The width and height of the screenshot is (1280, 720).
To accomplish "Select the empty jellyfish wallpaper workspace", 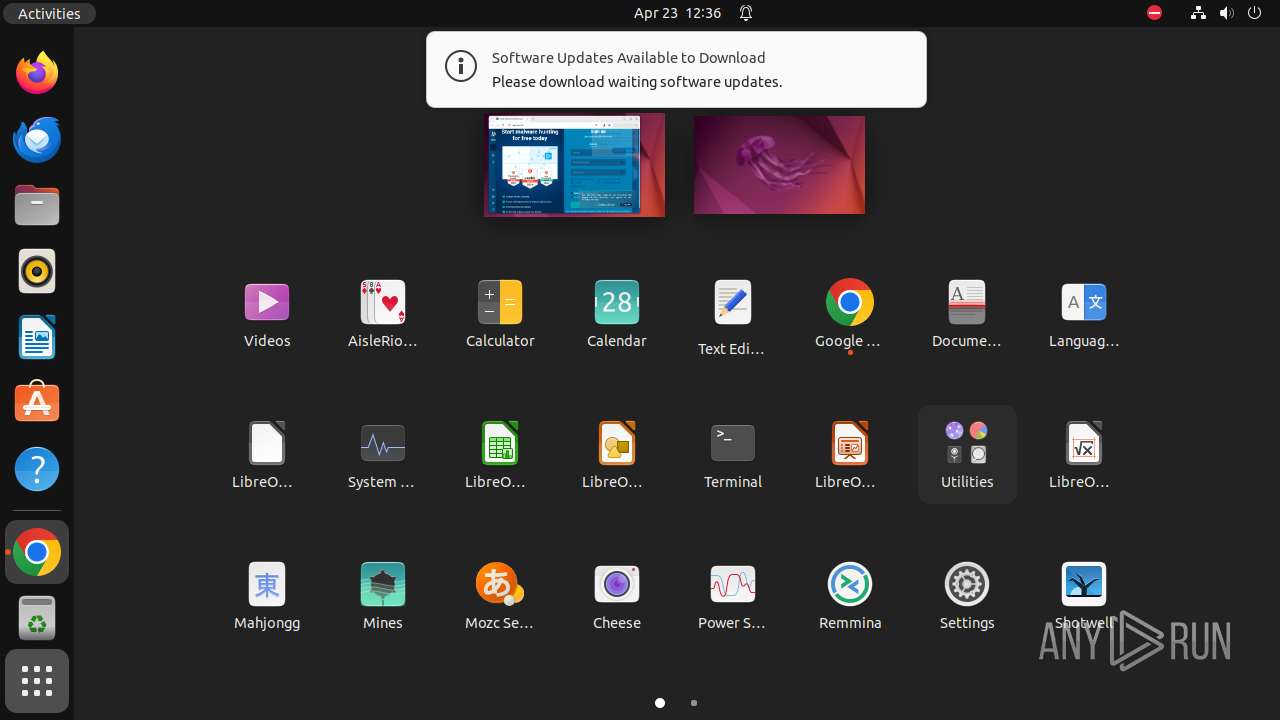I will click(779, 164).
